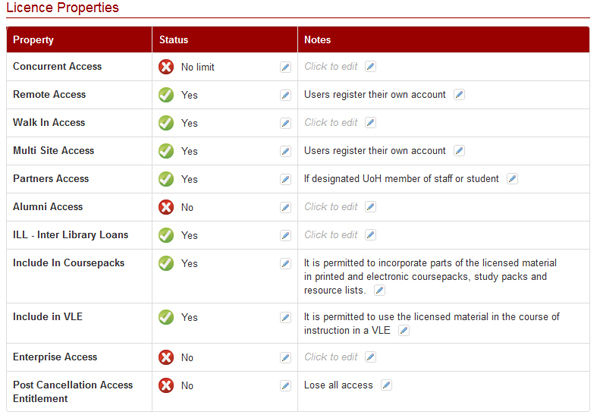Screen dimensions: 600x418
Task: Toggle the red X for Concurrent Access
Action: click(x=166, y=67)
